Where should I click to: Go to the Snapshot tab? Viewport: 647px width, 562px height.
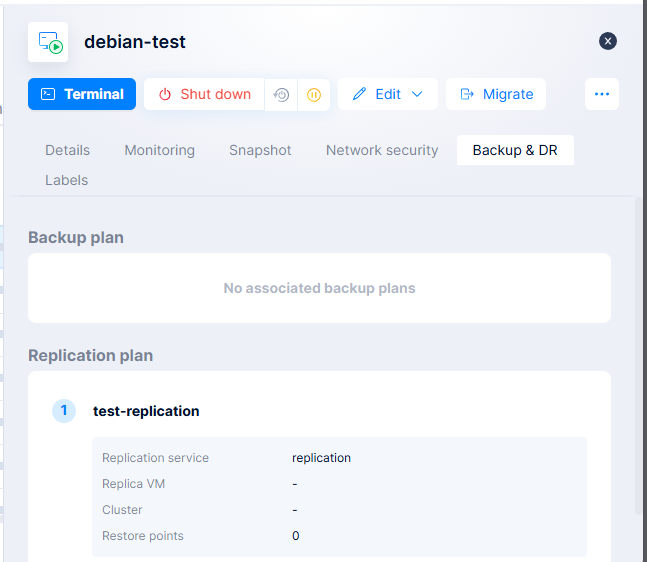[x=260, y=150]
